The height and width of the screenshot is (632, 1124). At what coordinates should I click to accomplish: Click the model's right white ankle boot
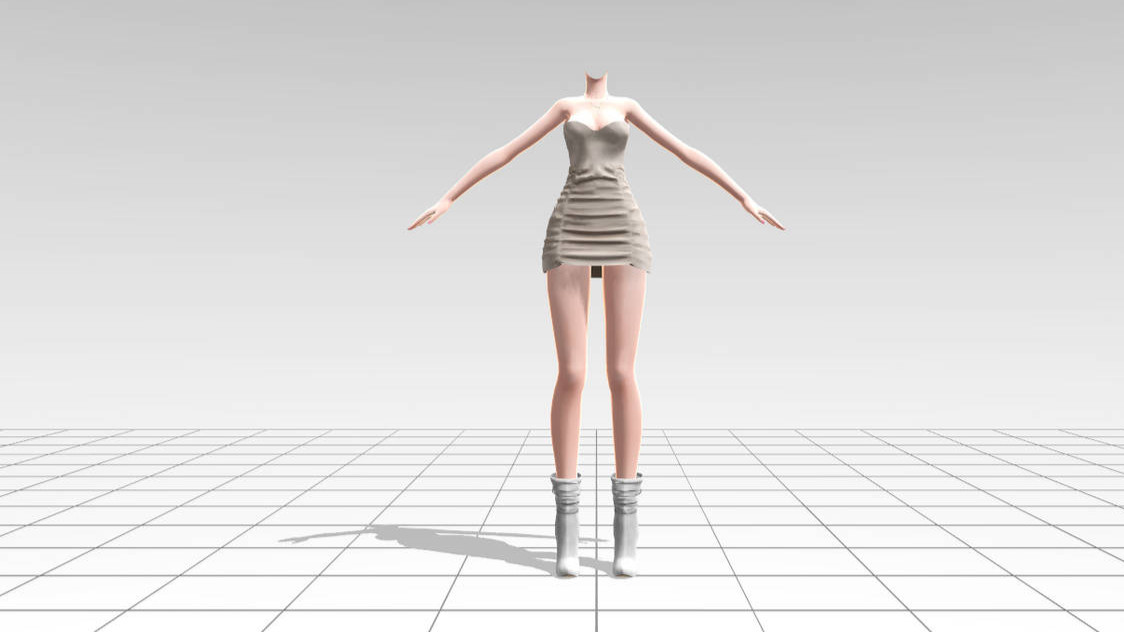point(626,524)
